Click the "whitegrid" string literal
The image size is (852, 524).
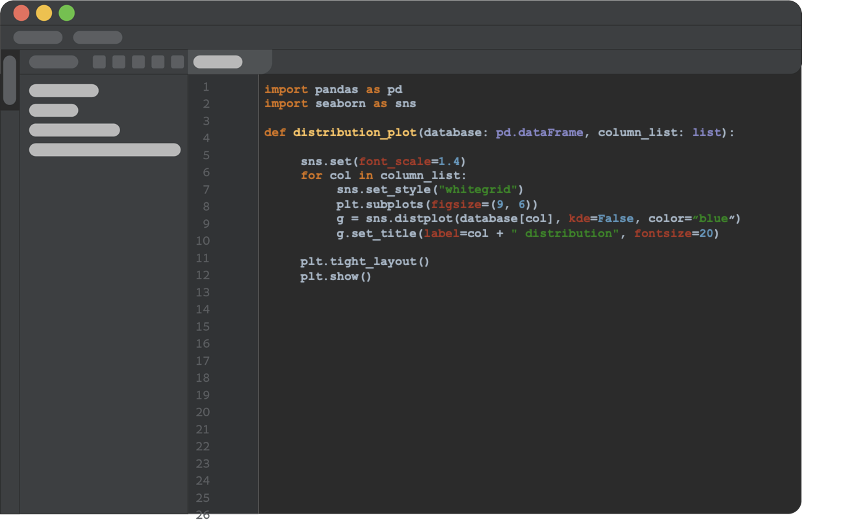(478, 190)
